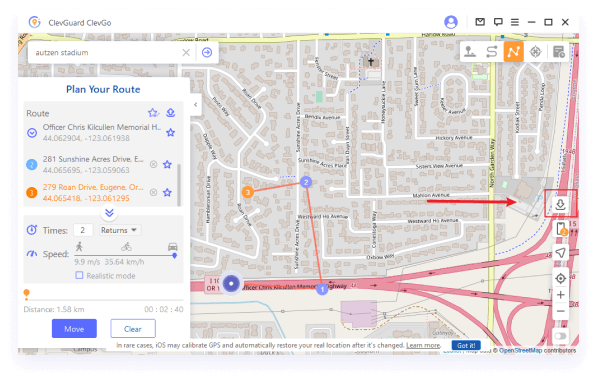Click the locate current position icon

(560, 278)
